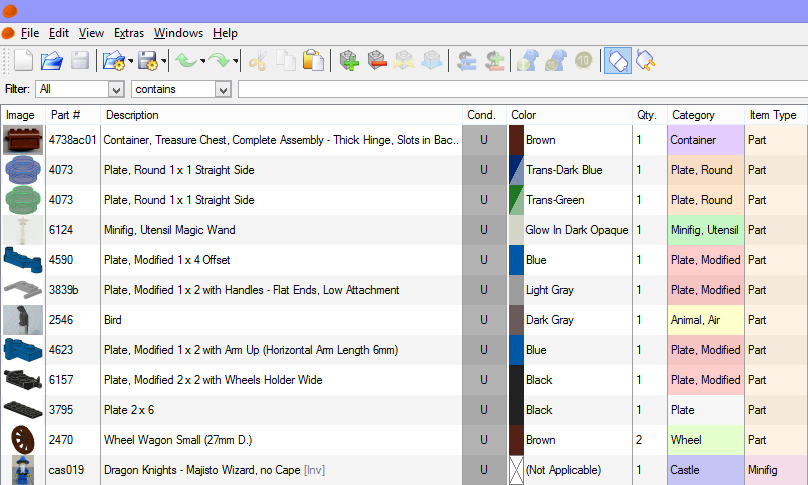This screenshot has height=485, width=808.
Task: Click 'Plate, Modified 1 x 4 Offset' description
Action: 167,260
